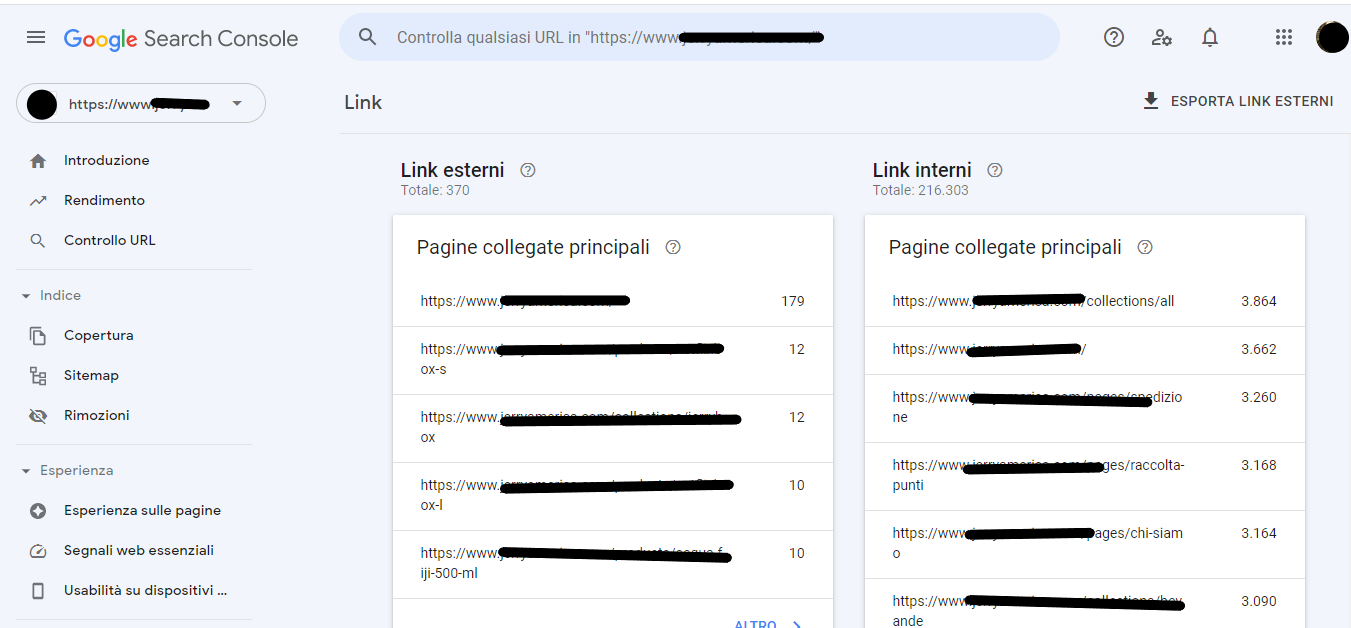
Task: Open the Copertura report
Action: 98,335
